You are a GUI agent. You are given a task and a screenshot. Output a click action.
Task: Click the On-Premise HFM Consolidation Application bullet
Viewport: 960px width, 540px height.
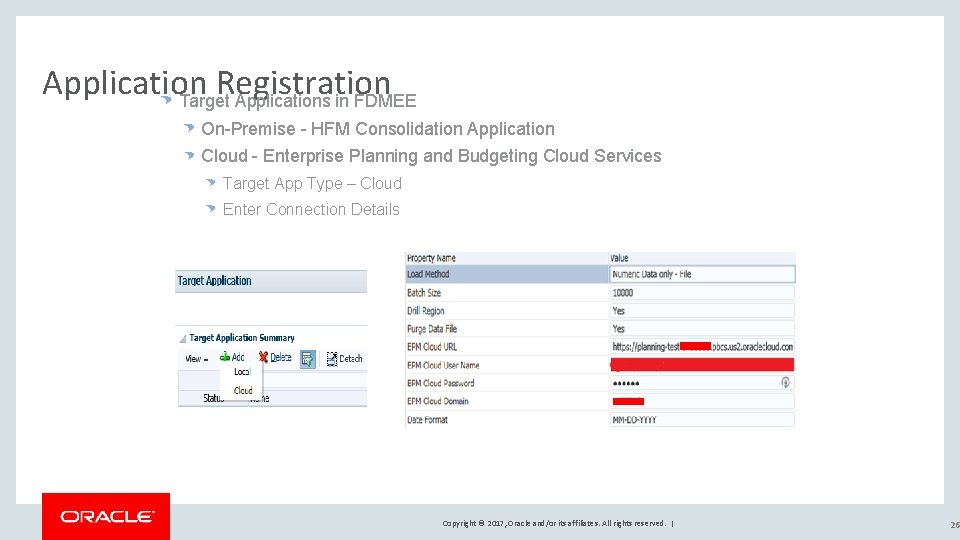tap(378, 129)
